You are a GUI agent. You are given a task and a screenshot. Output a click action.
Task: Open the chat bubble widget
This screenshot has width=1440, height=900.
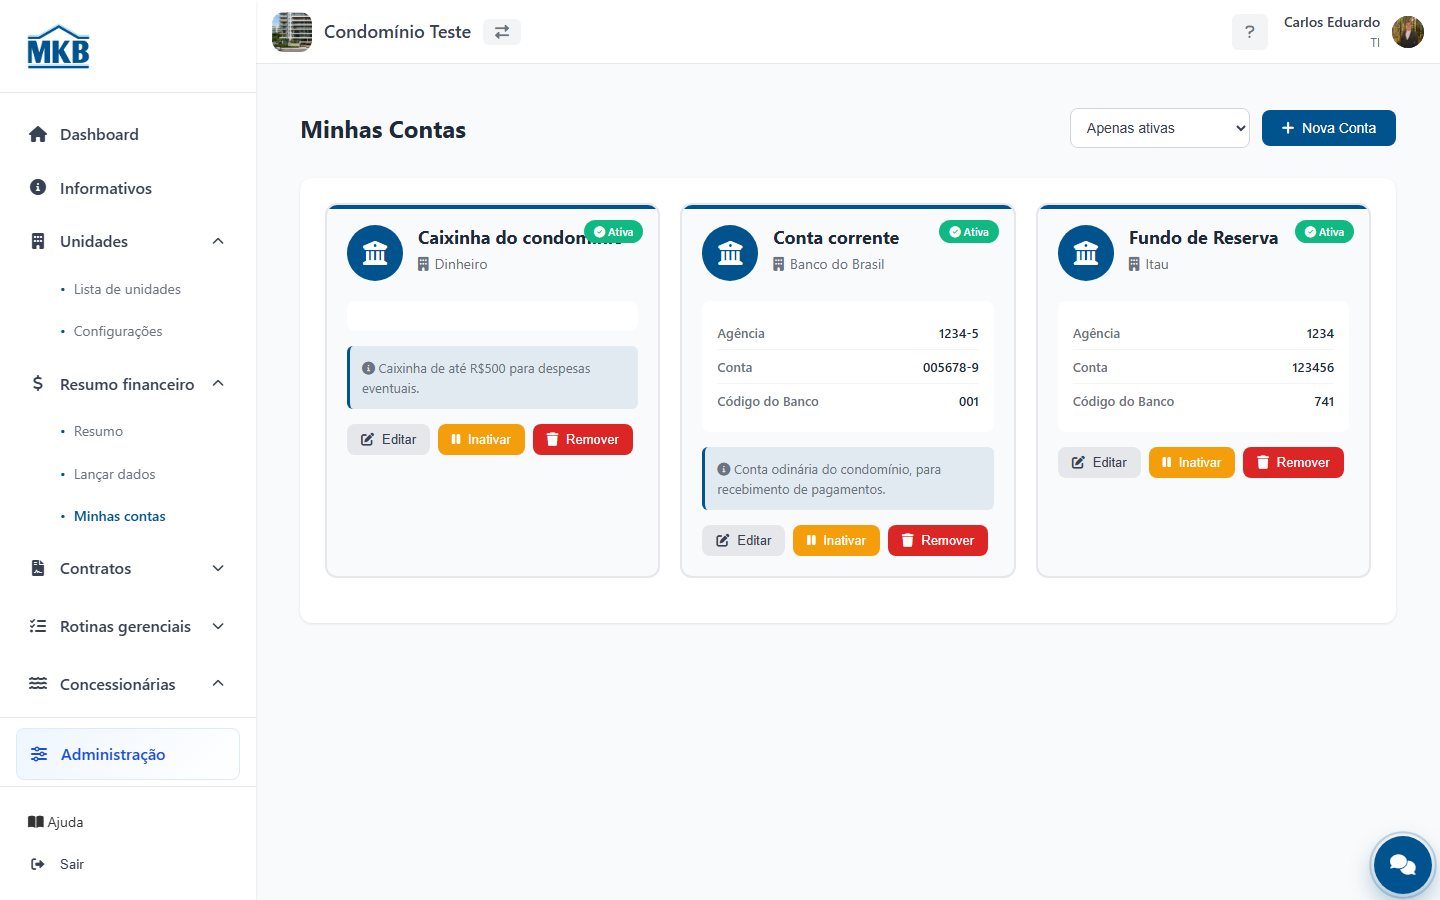point(1403,865)
